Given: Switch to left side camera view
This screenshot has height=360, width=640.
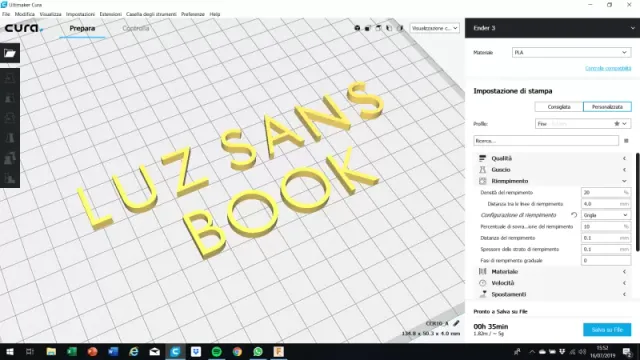Looking at the screenshot, I should 389,28.
